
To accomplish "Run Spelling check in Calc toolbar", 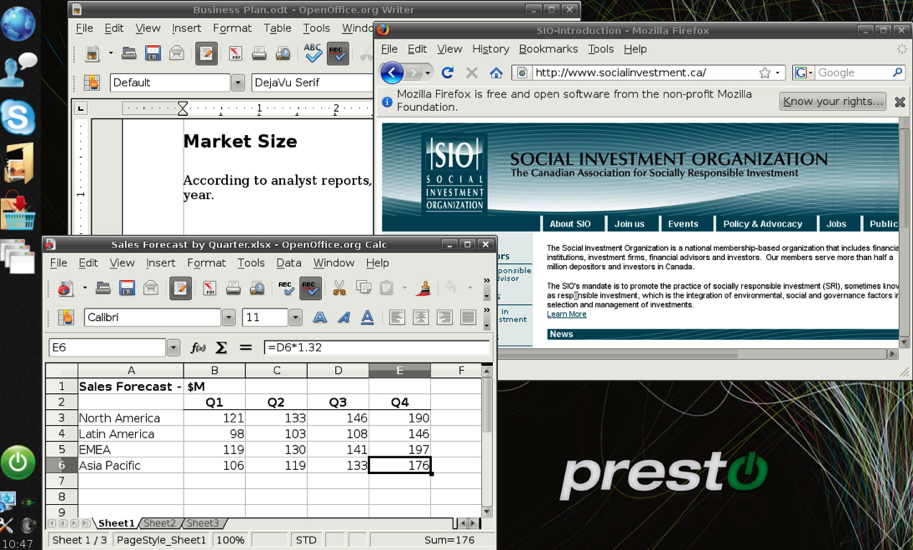I will (286, 288).
